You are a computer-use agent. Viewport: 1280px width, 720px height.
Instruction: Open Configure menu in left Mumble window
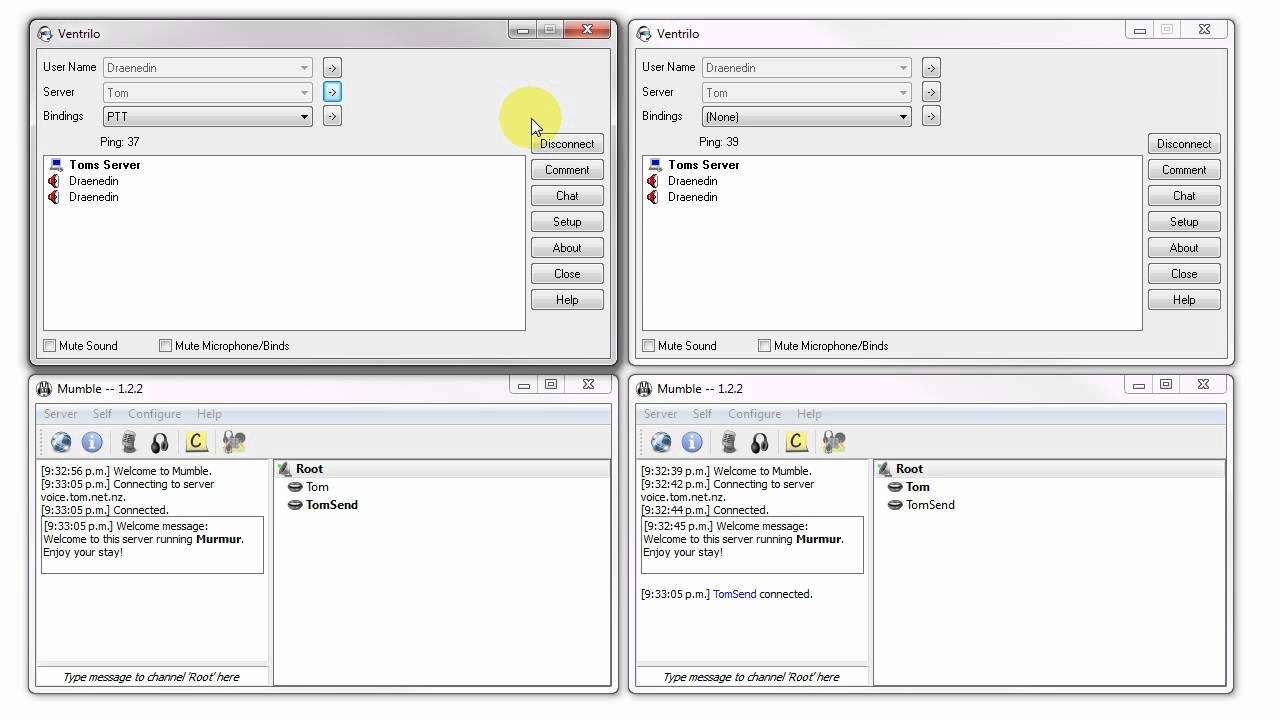tap(155, 414)
